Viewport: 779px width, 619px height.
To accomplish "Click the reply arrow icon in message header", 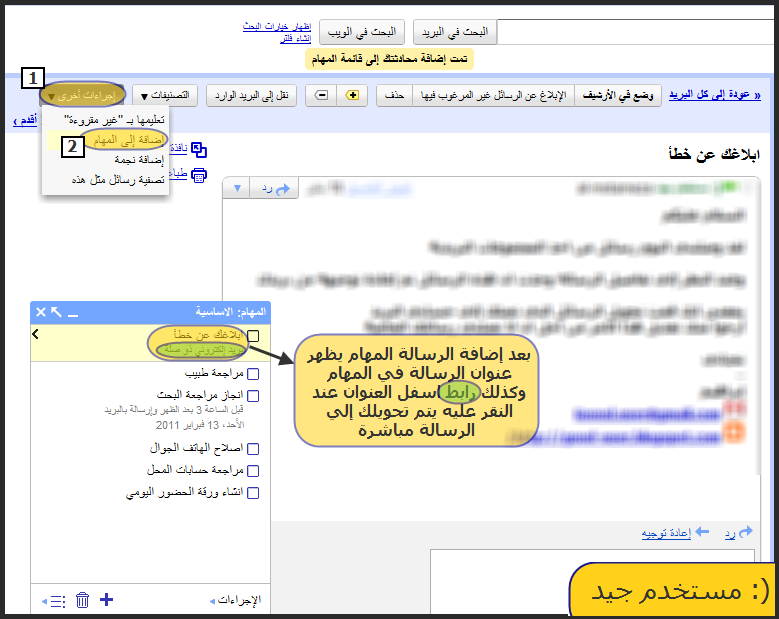I will pyautogui.click(x=283, y=189).
